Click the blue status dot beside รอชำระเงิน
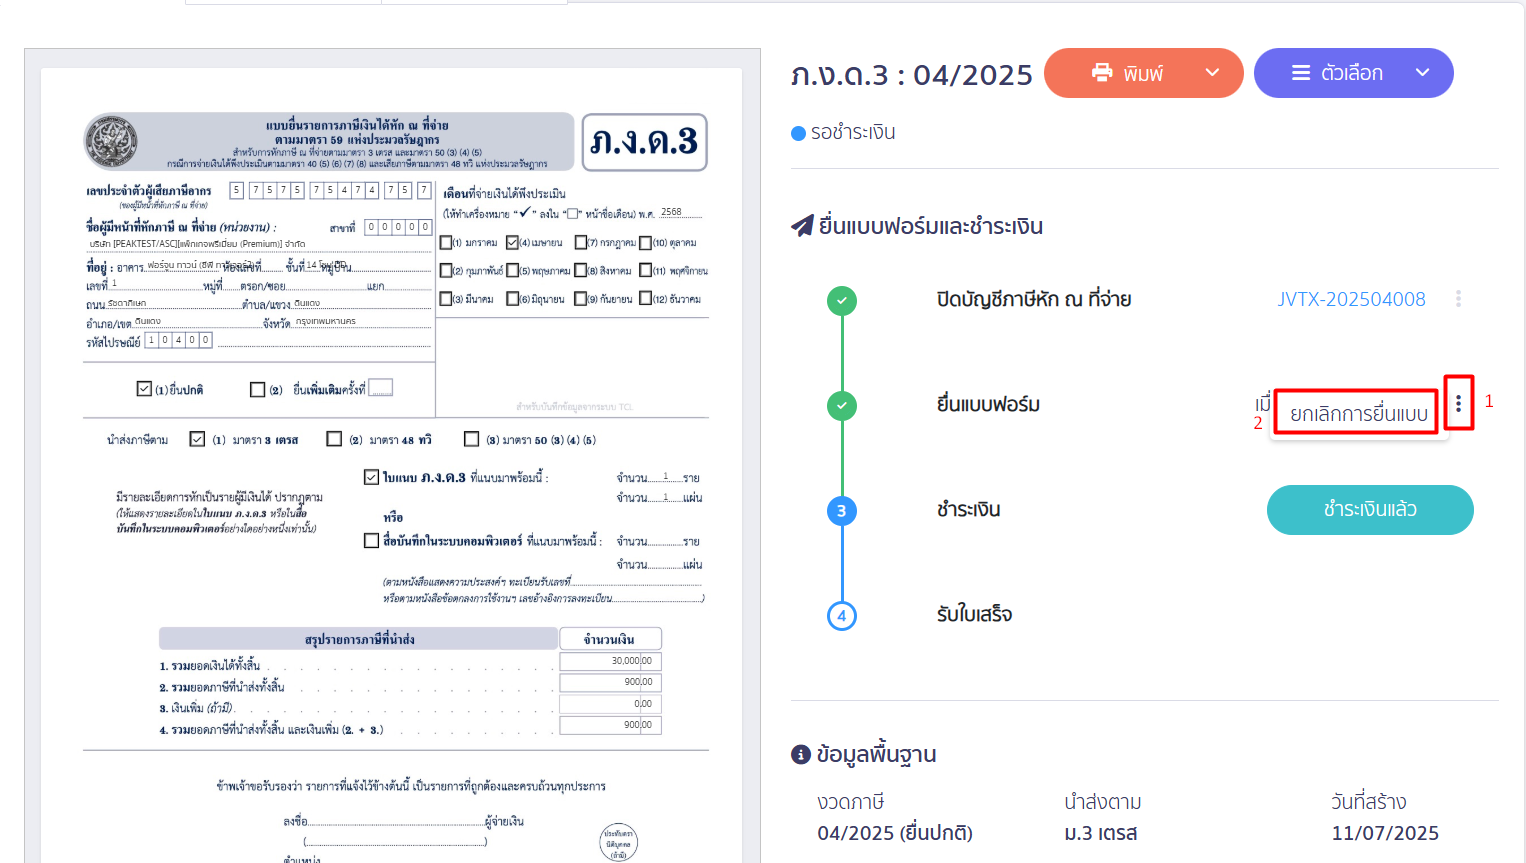This screenshot has height=863, width=1526. (x=798, y=133)
